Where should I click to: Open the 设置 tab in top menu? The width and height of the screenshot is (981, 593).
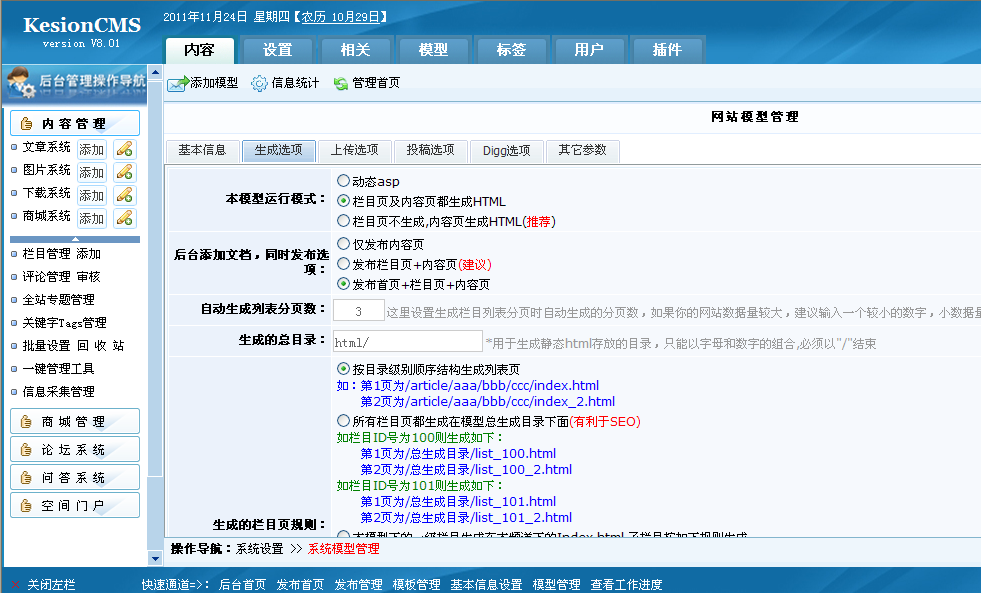click(x=276, y=49)
